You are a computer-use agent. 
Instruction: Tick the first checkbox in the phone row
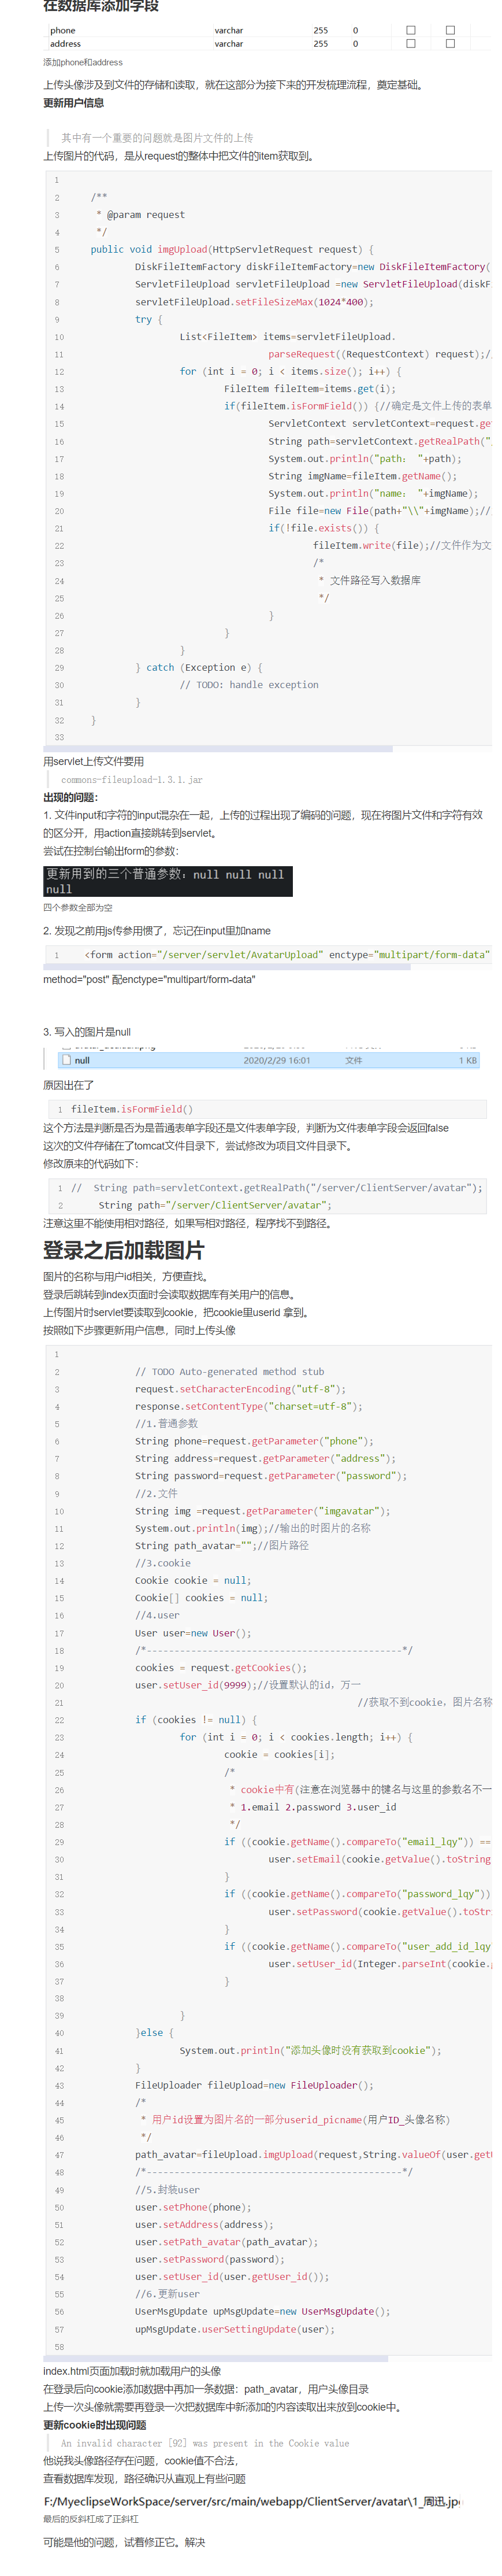pos(410,31)
